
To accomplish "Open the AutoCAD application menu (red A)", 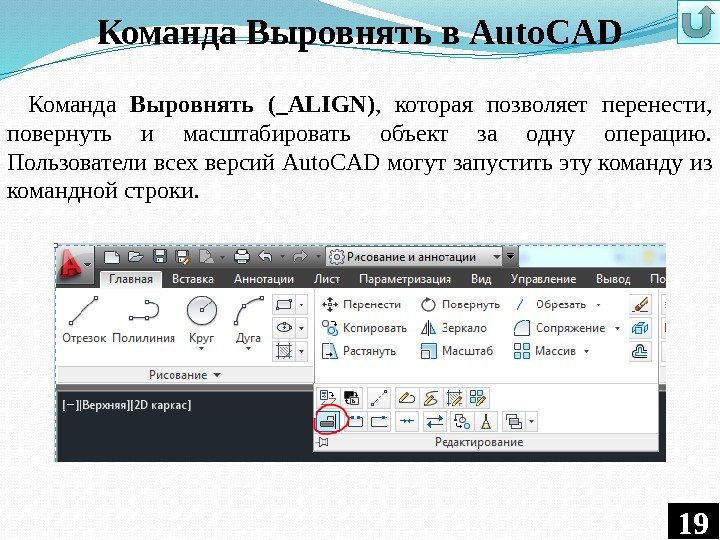I will tap(74, 266).
